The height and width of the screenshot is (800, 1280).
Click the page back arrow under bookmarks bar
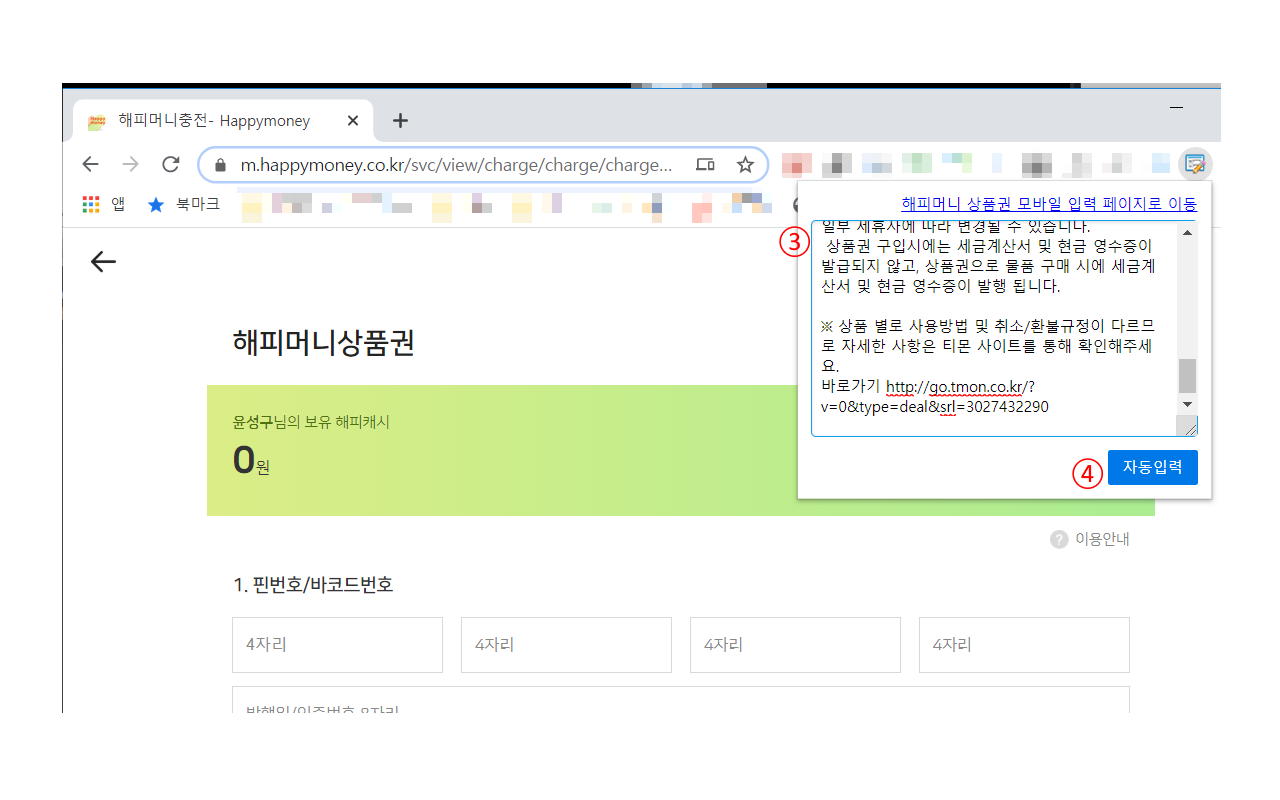click(103, 262)
